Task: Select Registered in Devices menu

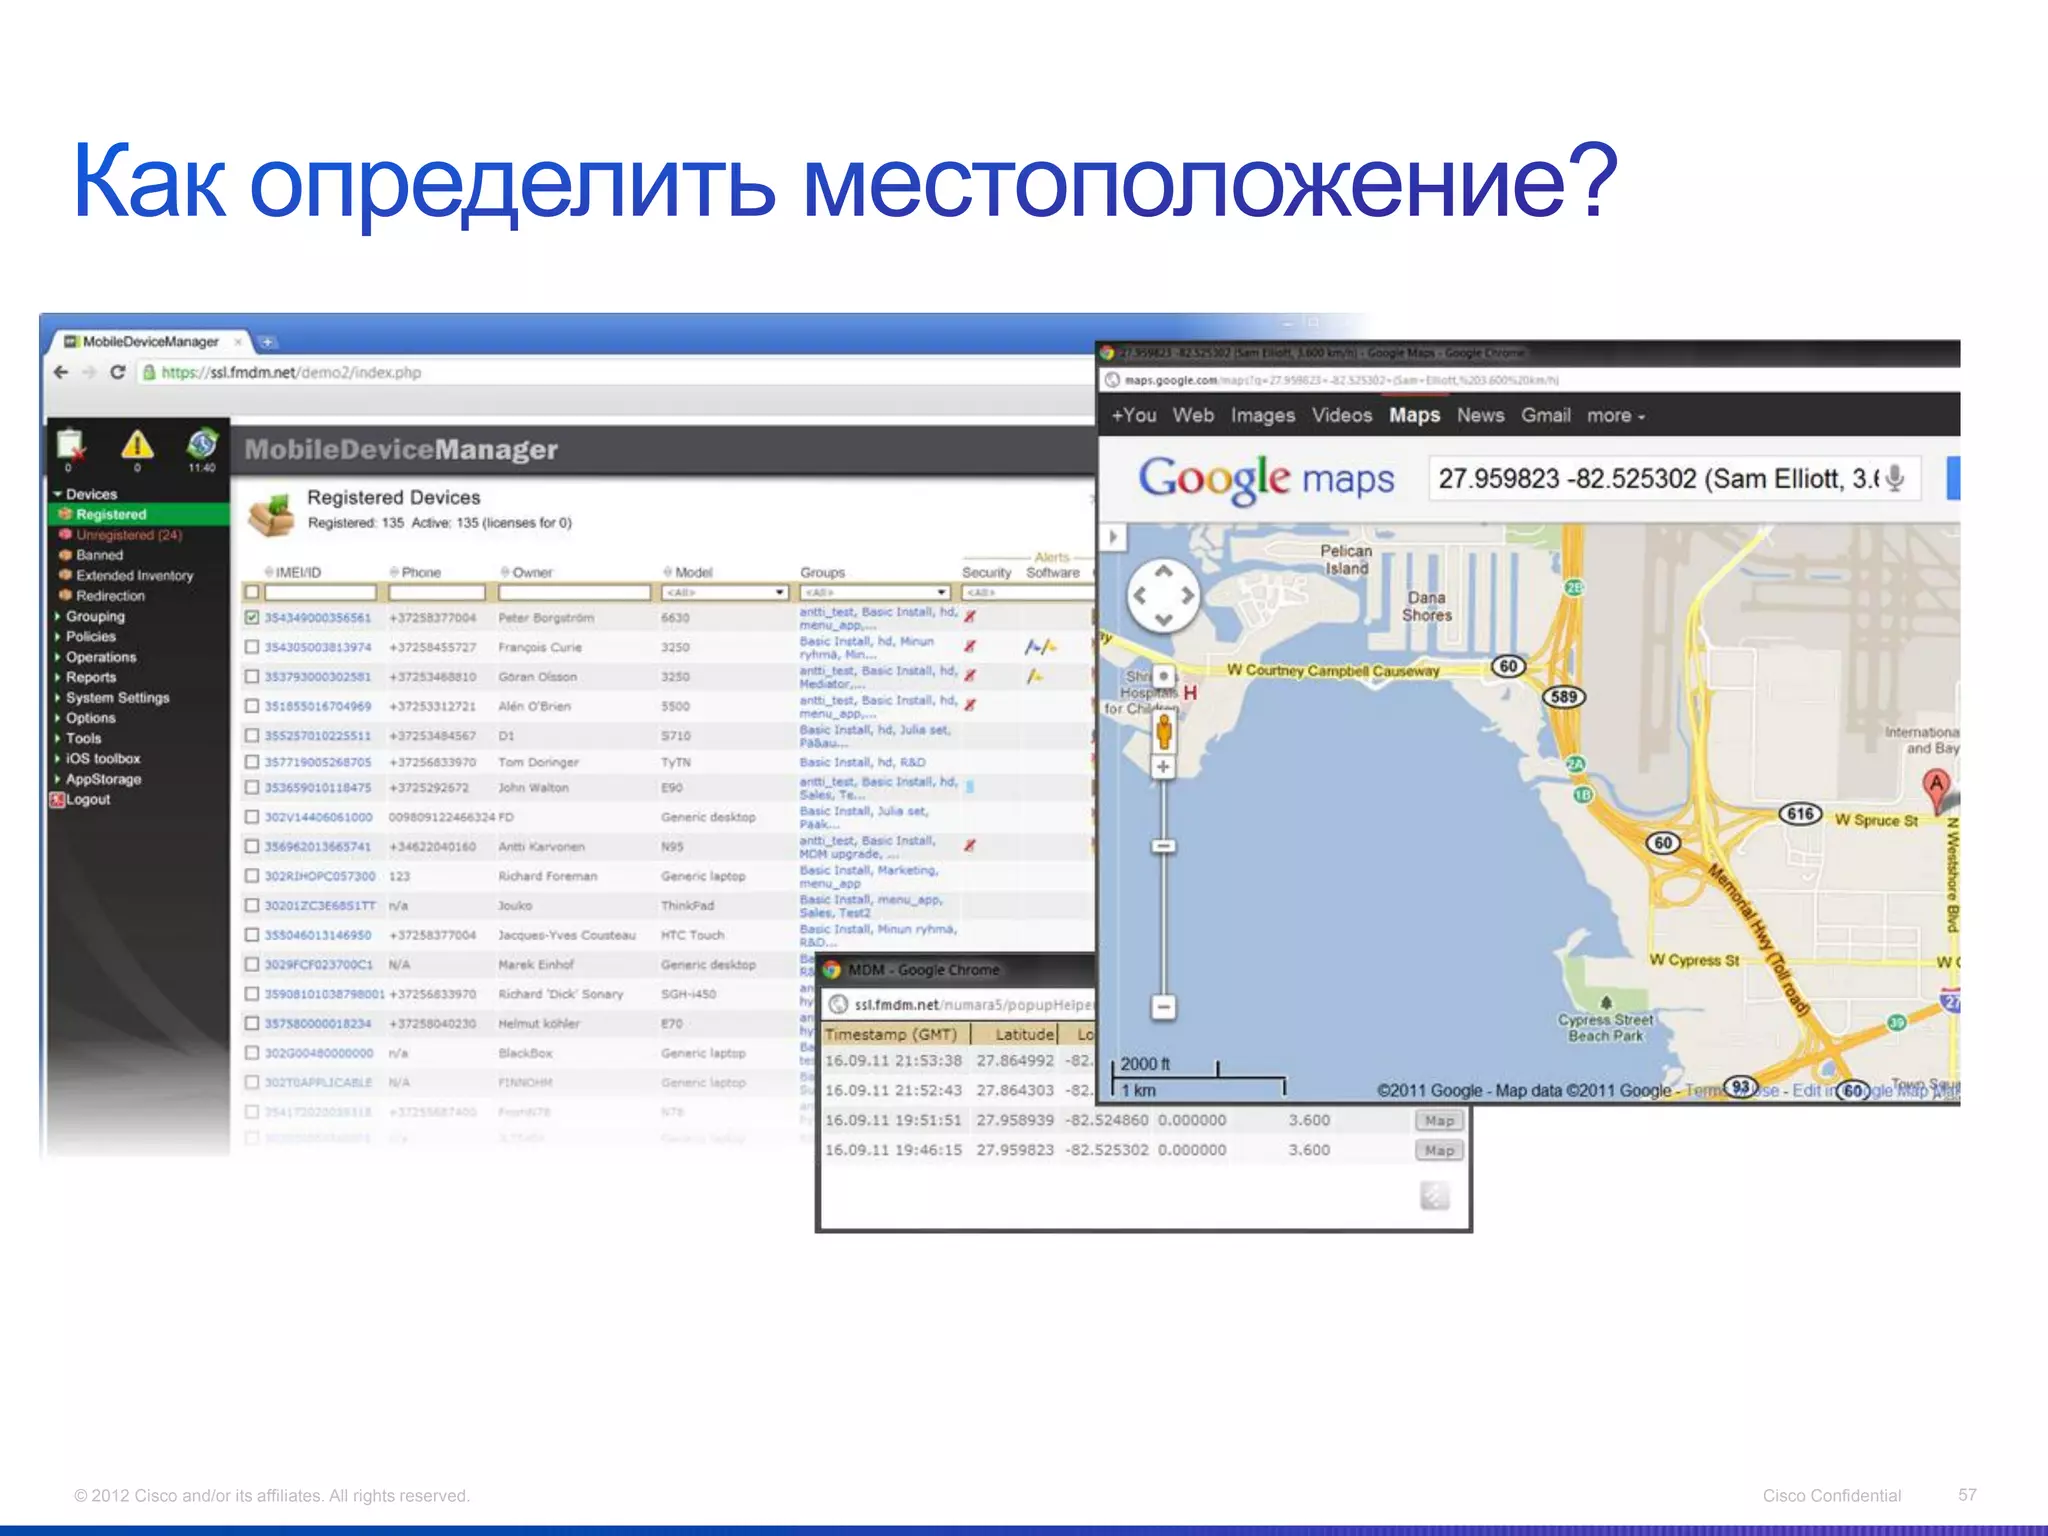Action: (111, 515)
